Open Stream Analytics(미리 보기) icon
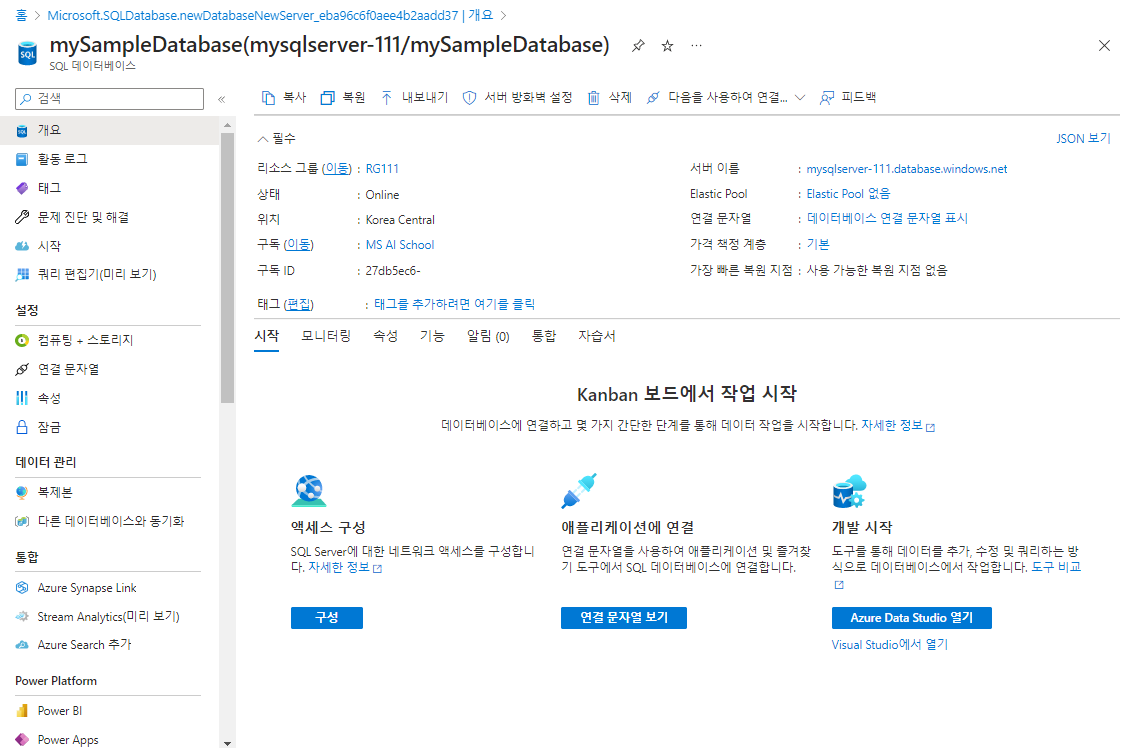 pyautogui.click(x=22, y=617)
